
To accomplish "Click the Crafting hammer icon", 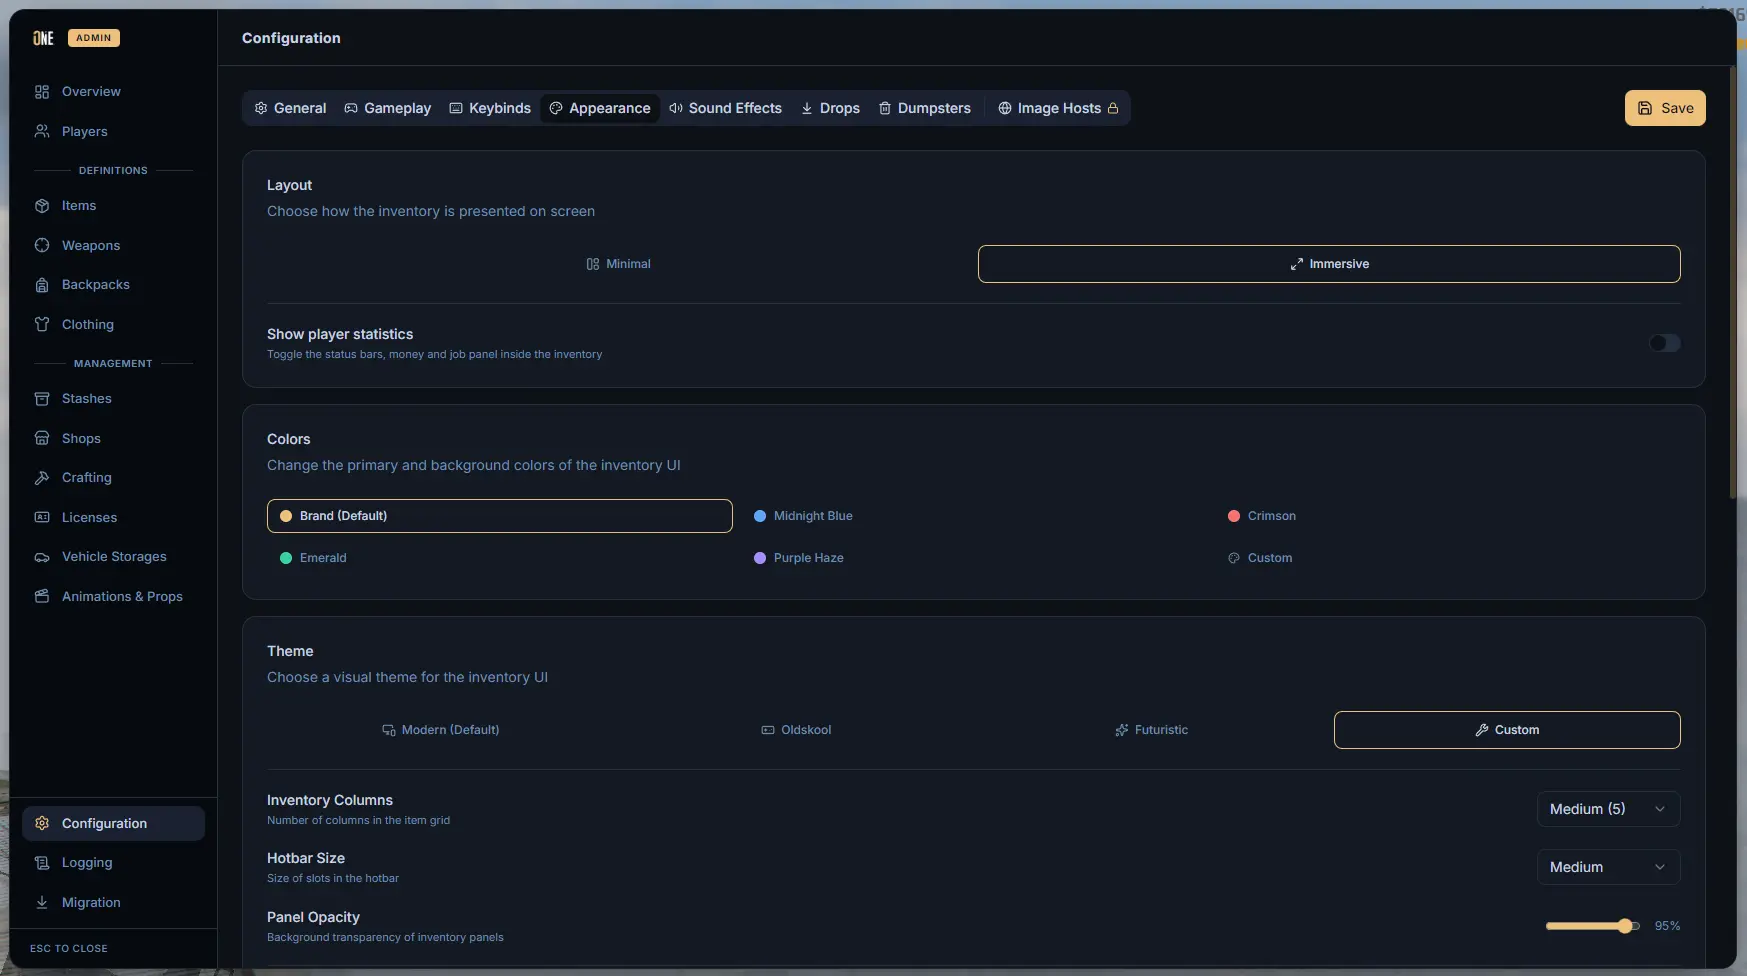I will coord(42,478).
